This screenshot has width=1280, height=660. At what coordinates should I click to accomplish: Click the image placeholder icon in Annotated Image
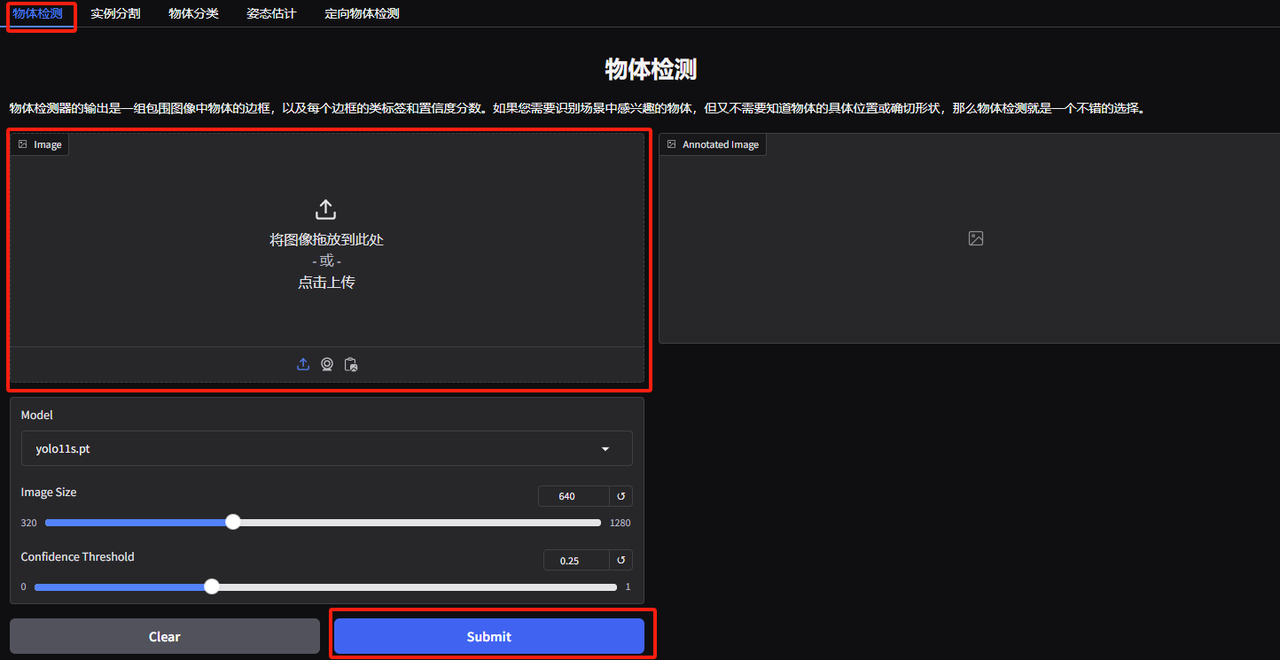(x=975, y=238)
